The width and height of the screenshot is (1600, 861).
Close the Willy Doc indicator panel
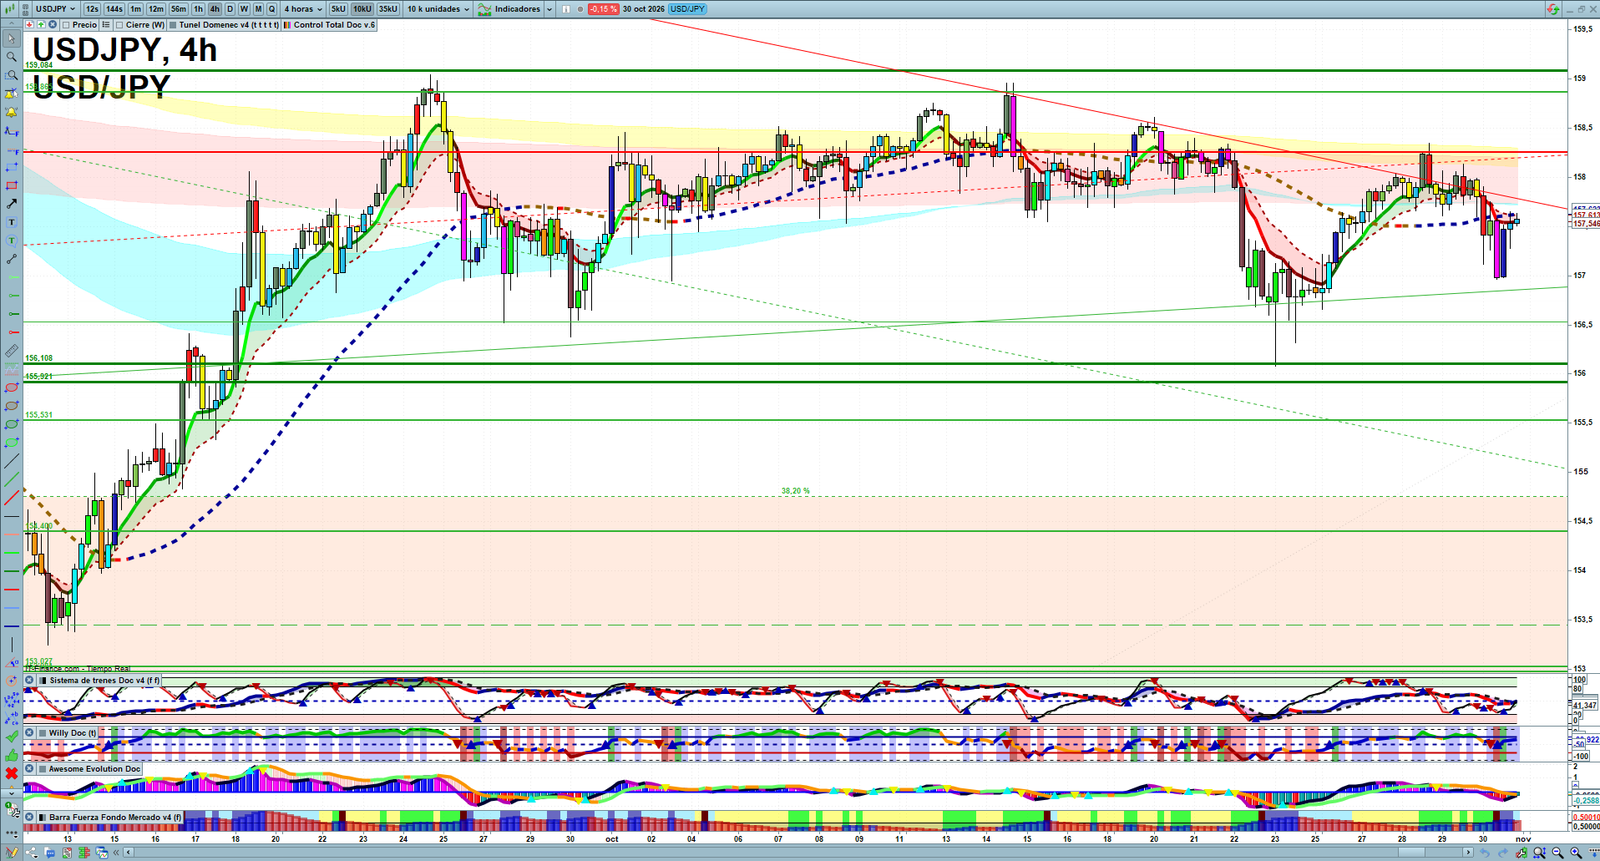29,733
